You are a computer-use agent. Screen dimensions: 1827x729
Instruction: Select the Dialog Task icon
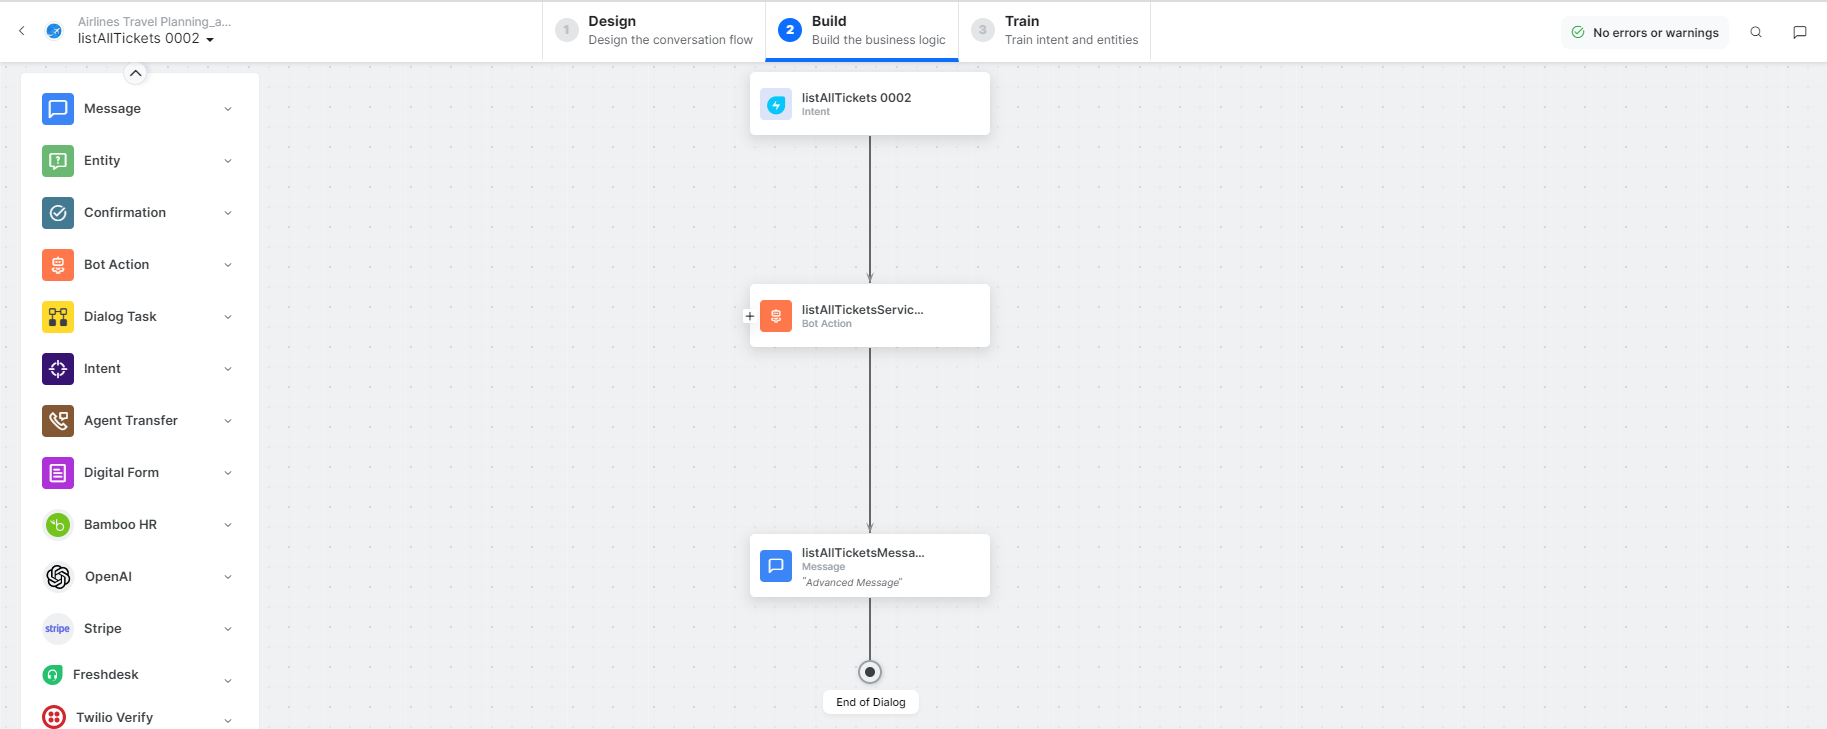coord(58,317)
